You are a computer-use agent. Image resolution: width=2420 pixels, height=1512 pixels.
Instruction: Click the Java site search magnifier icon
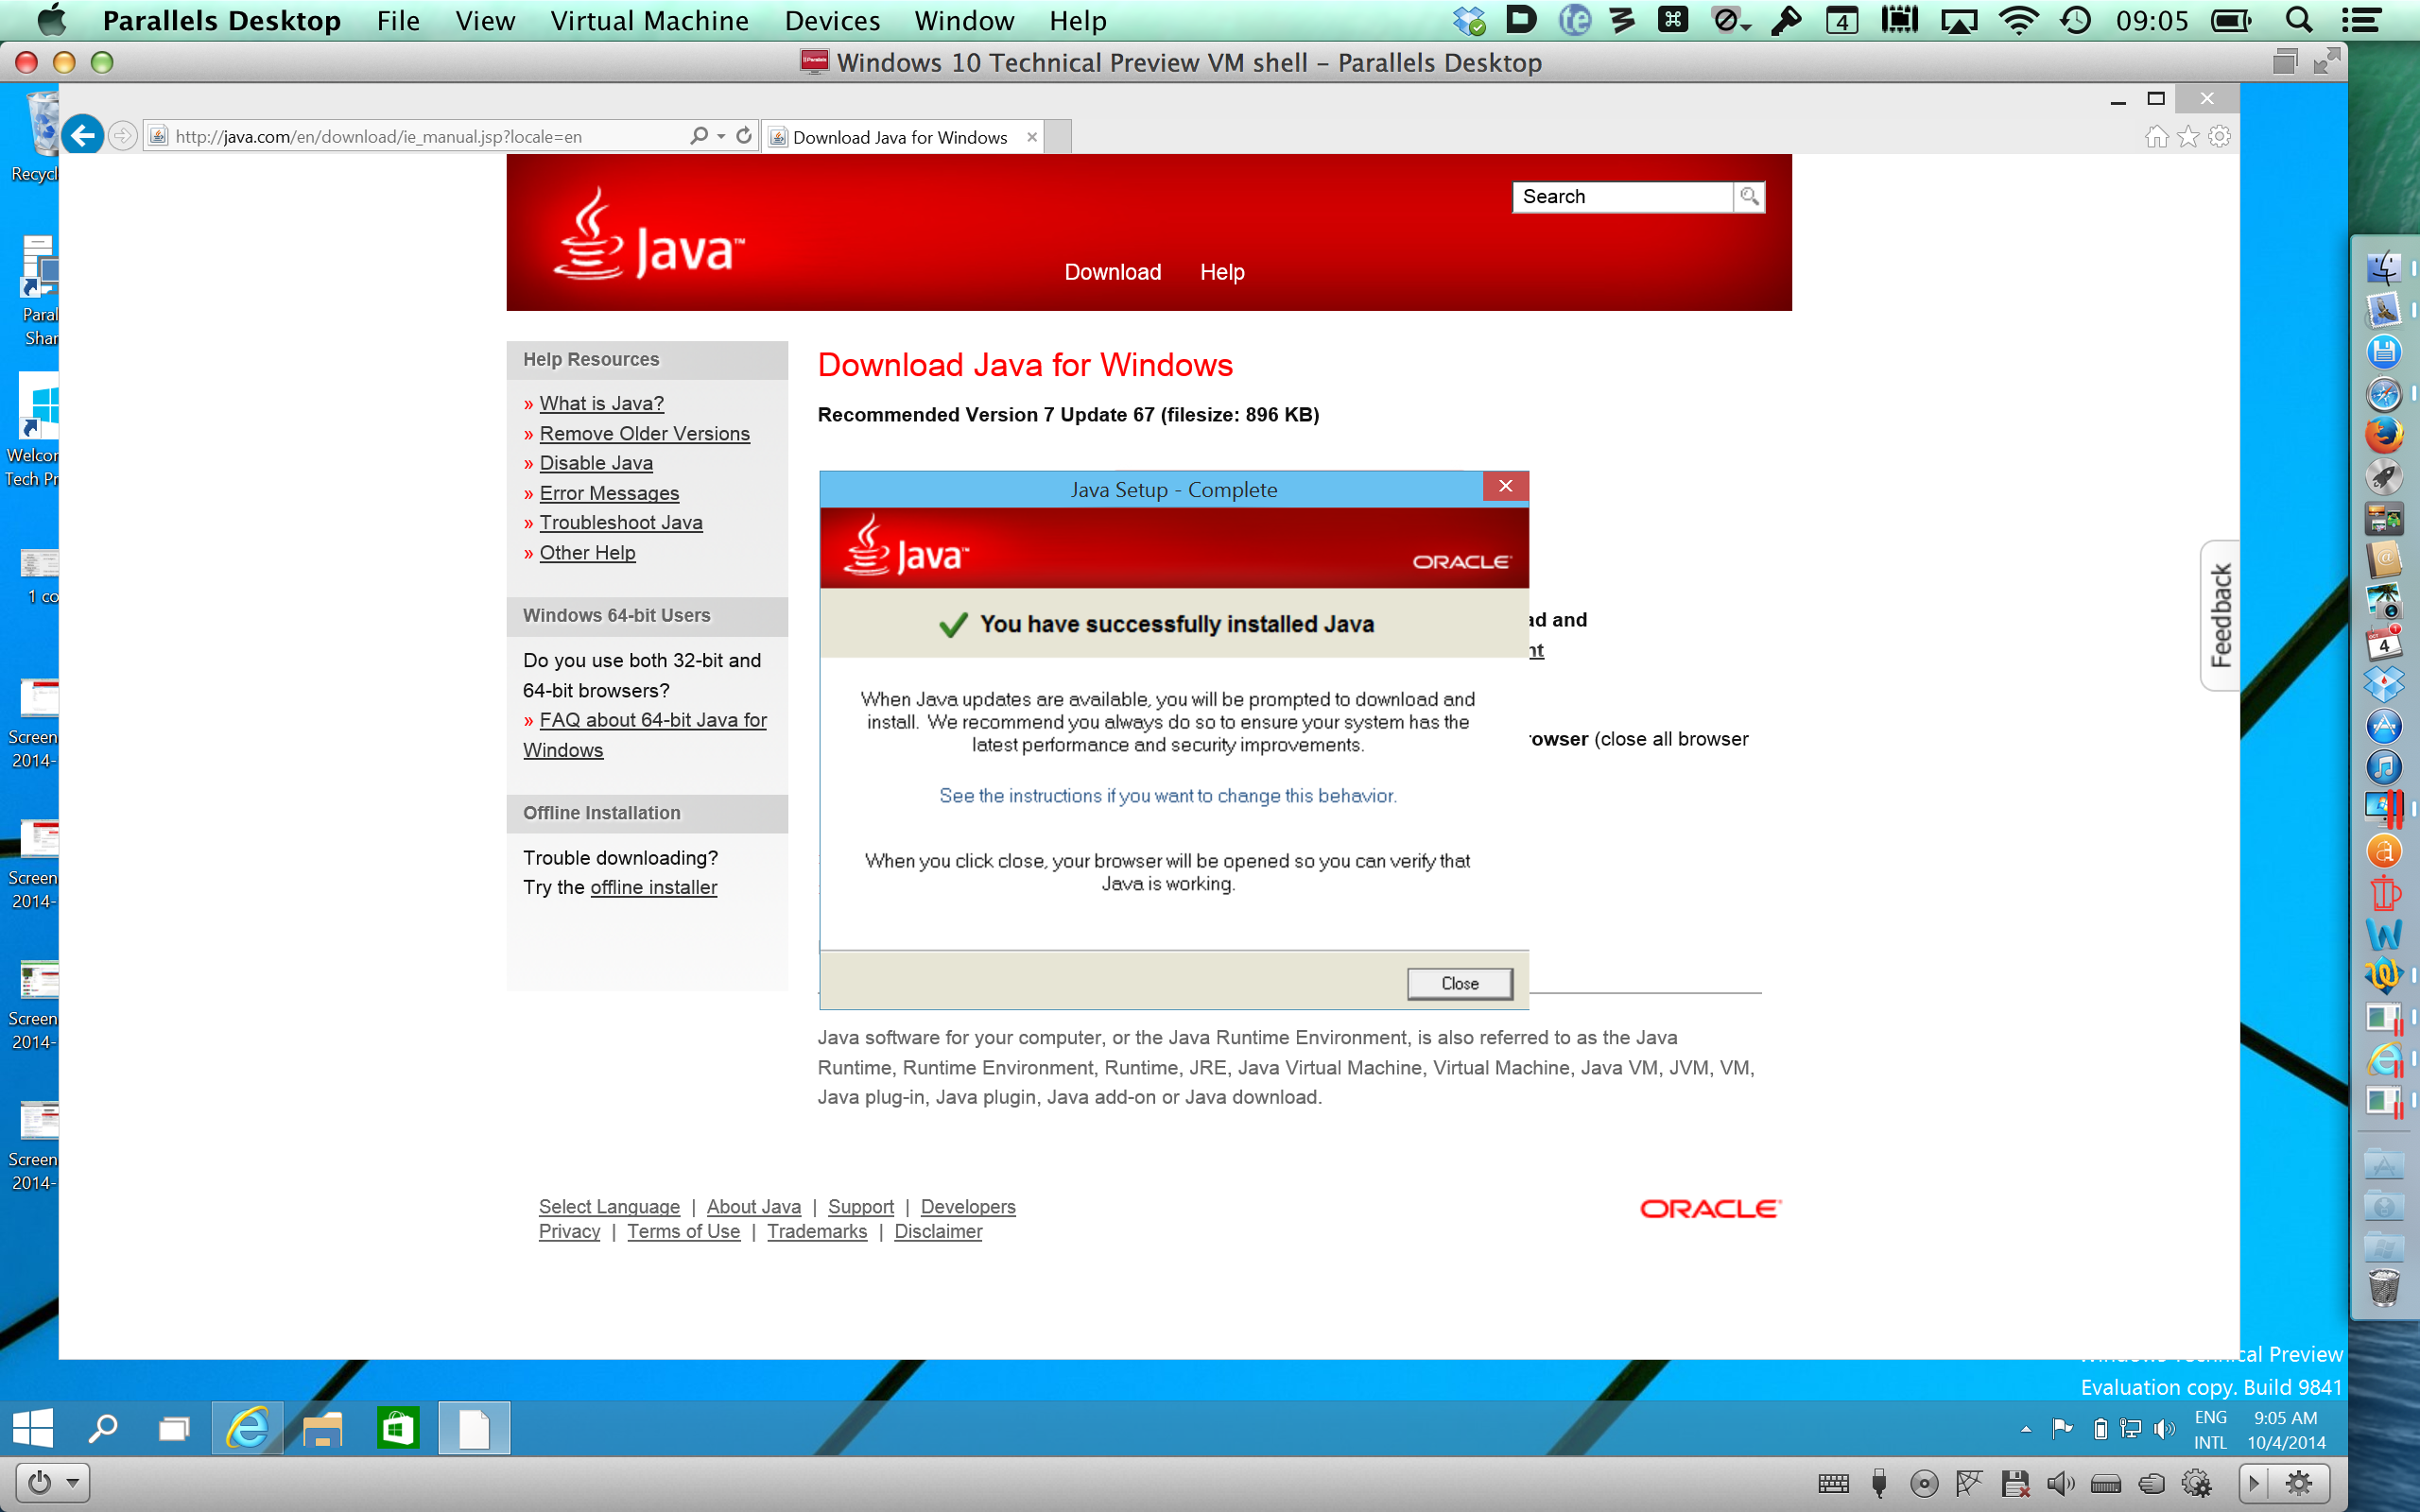pyautogui.click(x=1749, y=196)
